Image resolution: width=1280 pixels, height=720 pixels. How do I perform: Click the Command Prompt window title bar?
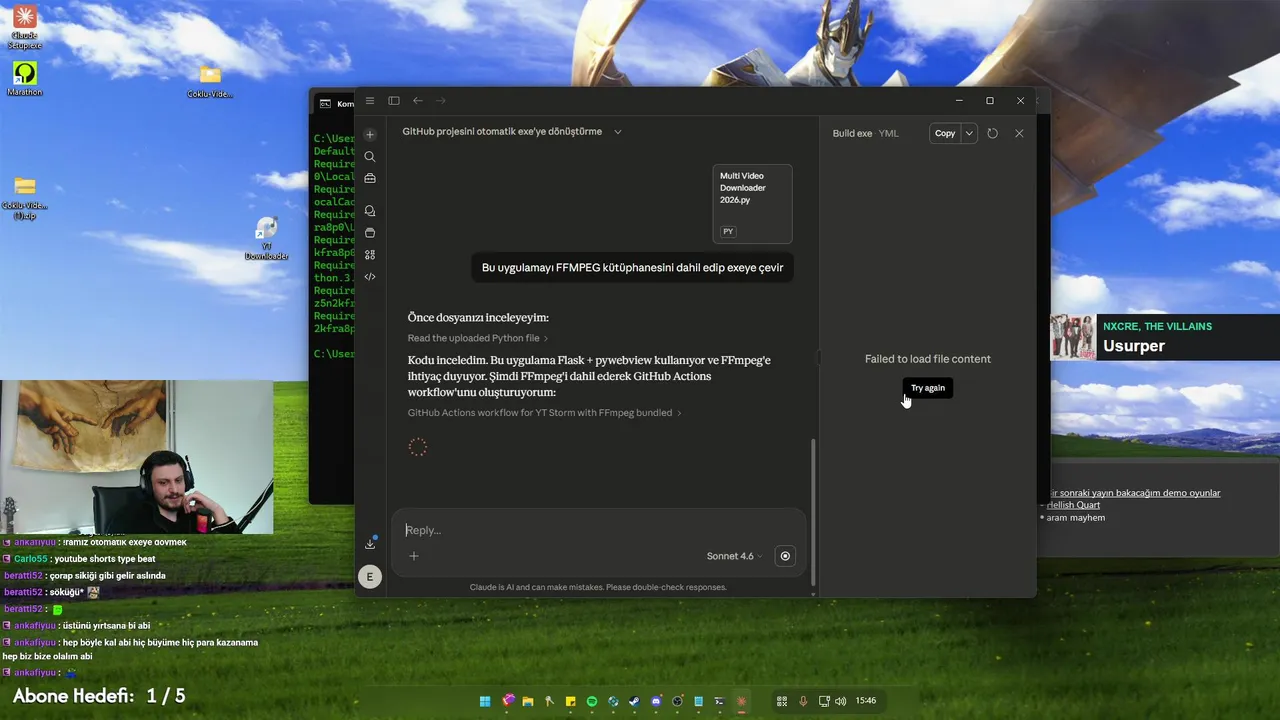(x=332, y=103)
